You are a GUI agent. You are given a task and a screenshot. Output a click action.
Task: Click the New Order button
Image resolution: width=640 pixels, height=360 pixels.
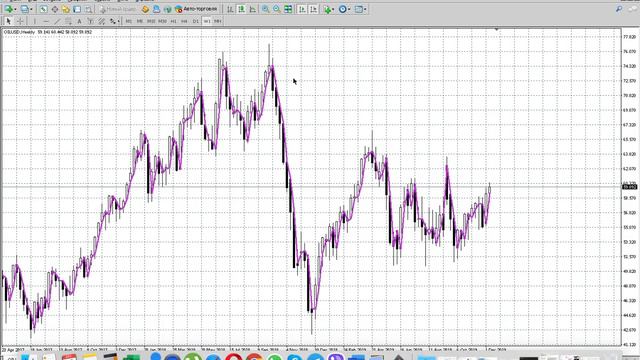118,9
